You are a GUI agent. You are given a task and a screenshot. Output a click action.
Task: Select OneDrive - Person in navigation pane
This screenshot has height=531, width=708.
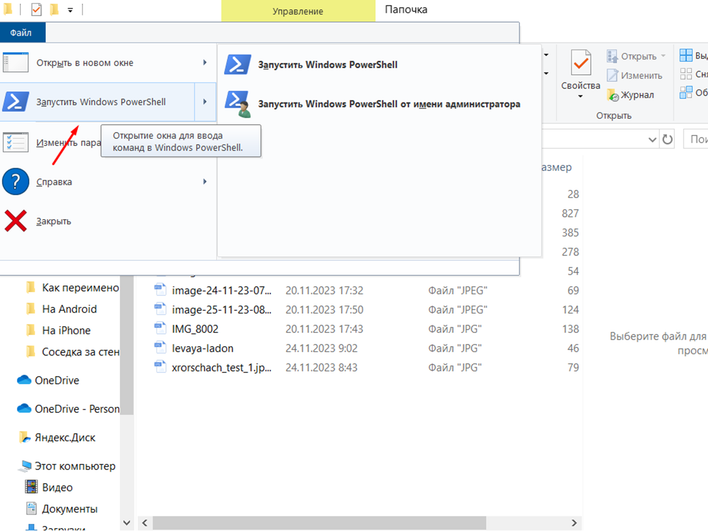68,409
